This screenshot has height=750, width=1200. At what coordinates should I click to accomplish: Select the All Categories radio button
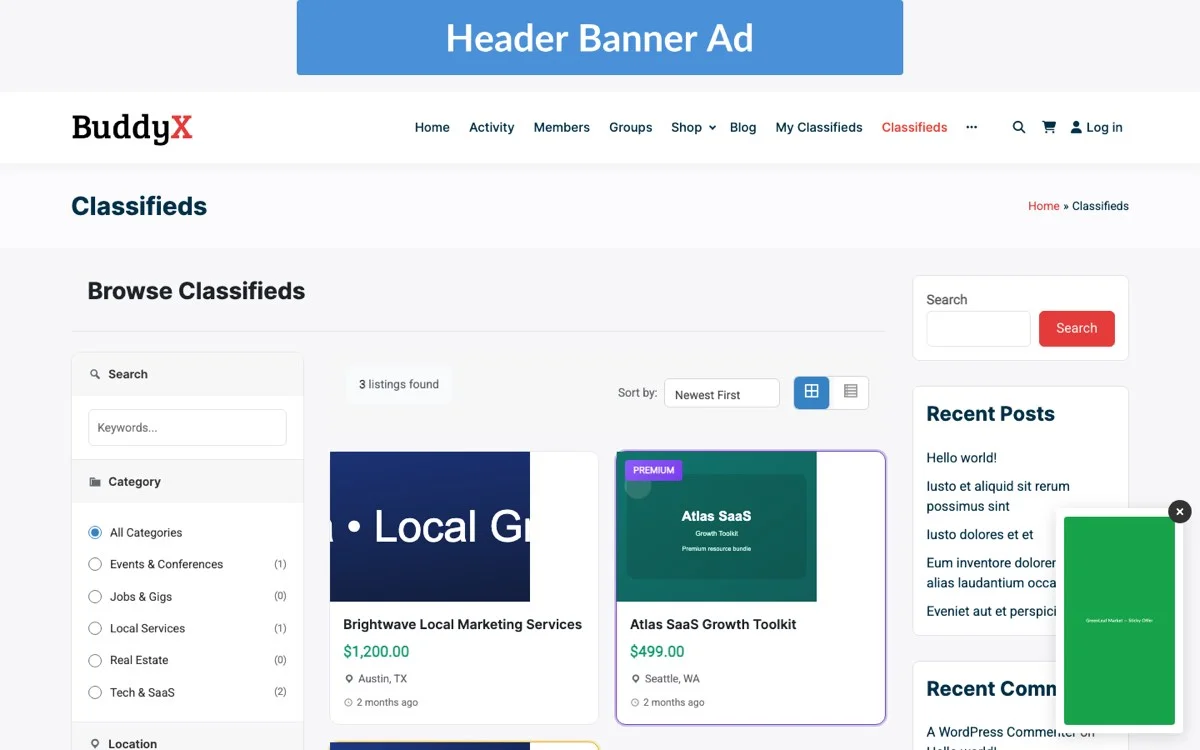click(x=94, y=532)
